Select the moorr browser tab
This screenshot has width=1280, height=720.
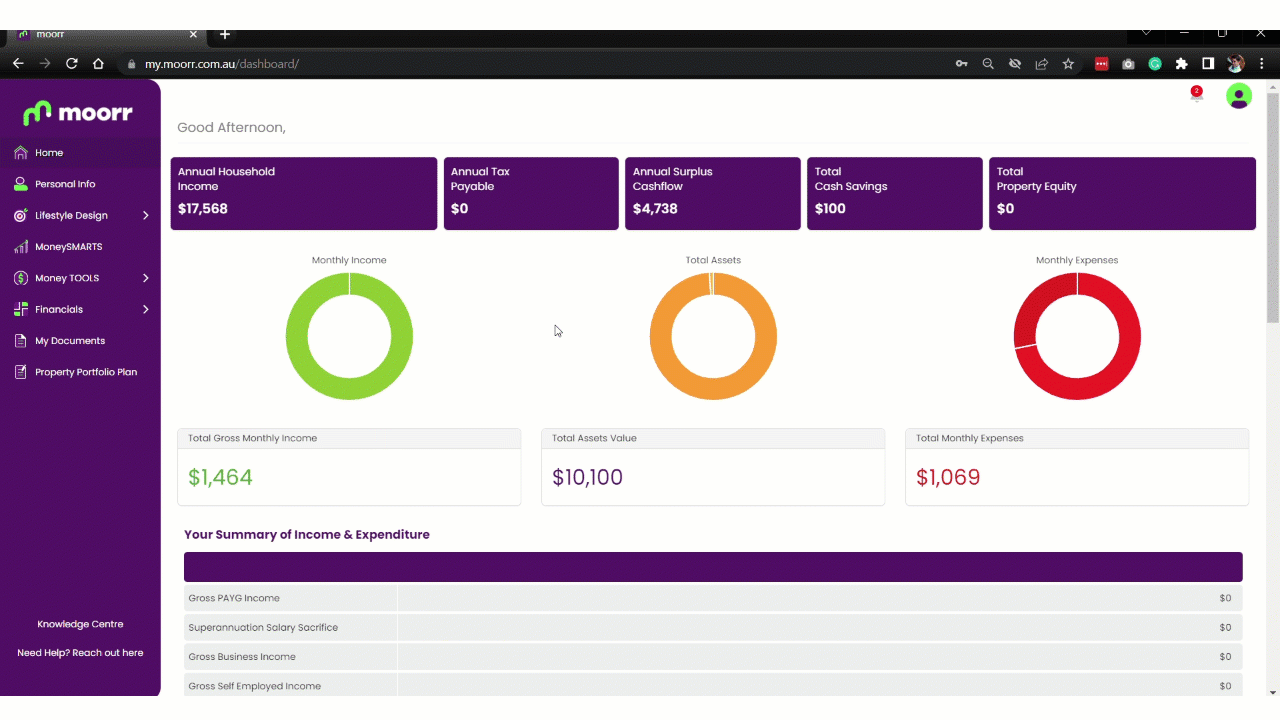point(107,35)
